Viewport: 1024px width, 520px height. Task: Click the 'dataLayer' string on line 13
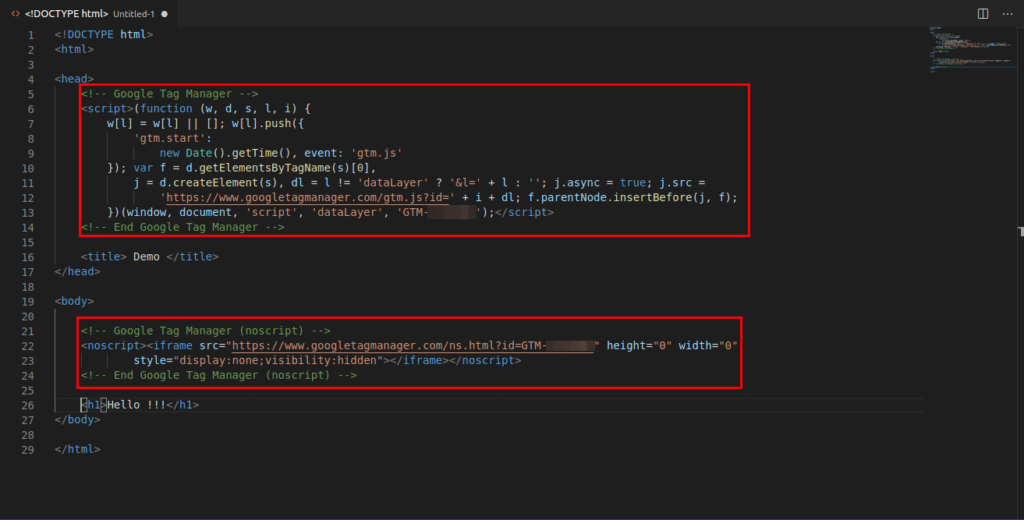pyautogui.click(x=347, y=212)
